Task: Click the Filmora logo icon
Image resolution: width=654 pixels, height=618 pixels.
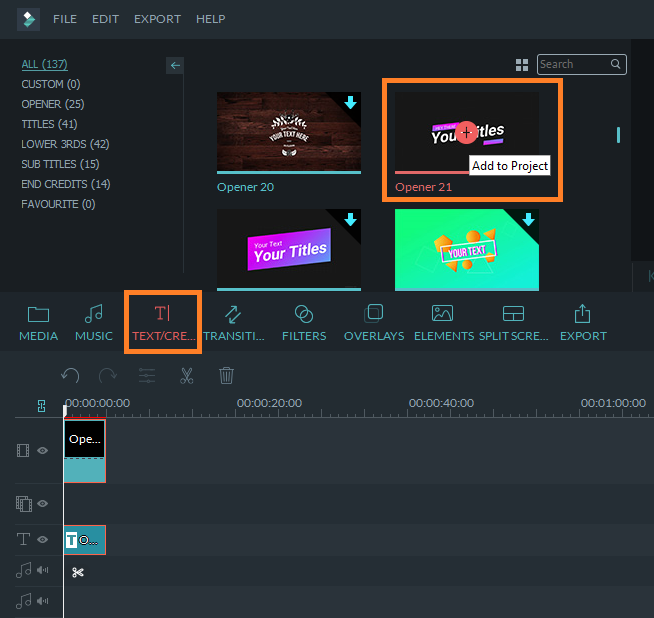Action: 28,19
